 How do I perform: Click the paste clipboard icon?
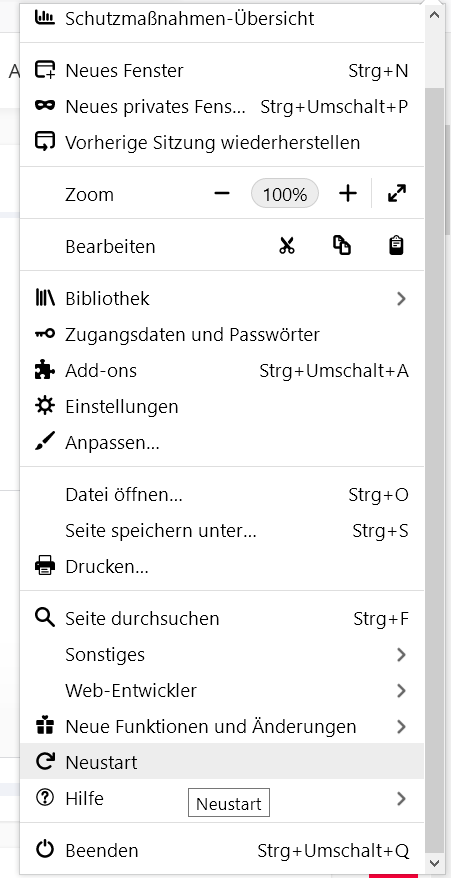pos(397,246)
